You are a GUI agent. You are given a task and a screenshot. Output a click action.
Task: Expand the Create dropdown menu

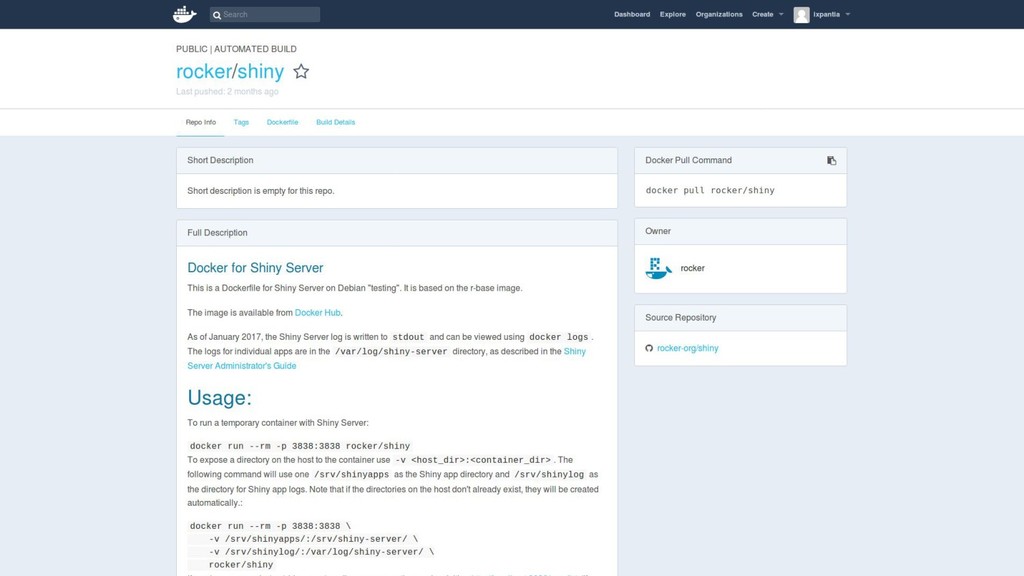pos(767,14)
